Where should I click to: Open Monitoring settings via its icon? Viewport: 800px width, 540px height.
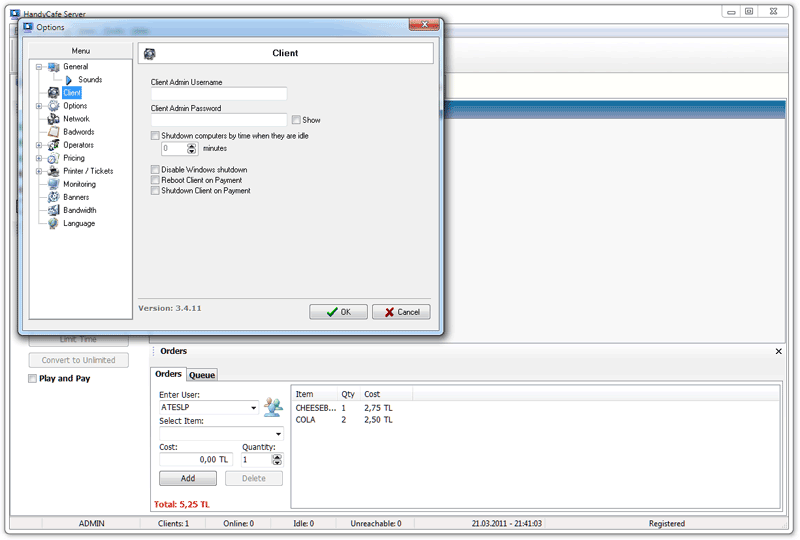[x=53, y=184]
